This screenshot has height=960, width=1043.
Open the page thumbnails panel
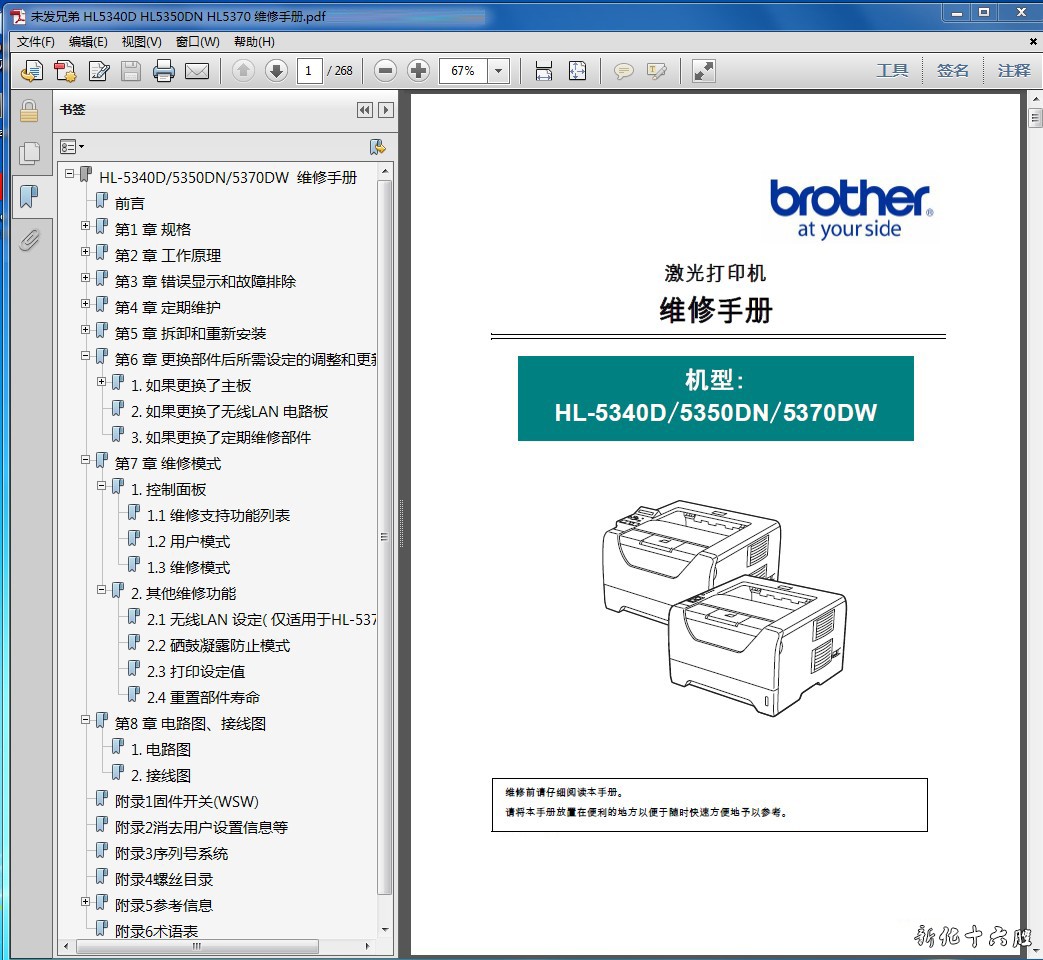point(29,153)
